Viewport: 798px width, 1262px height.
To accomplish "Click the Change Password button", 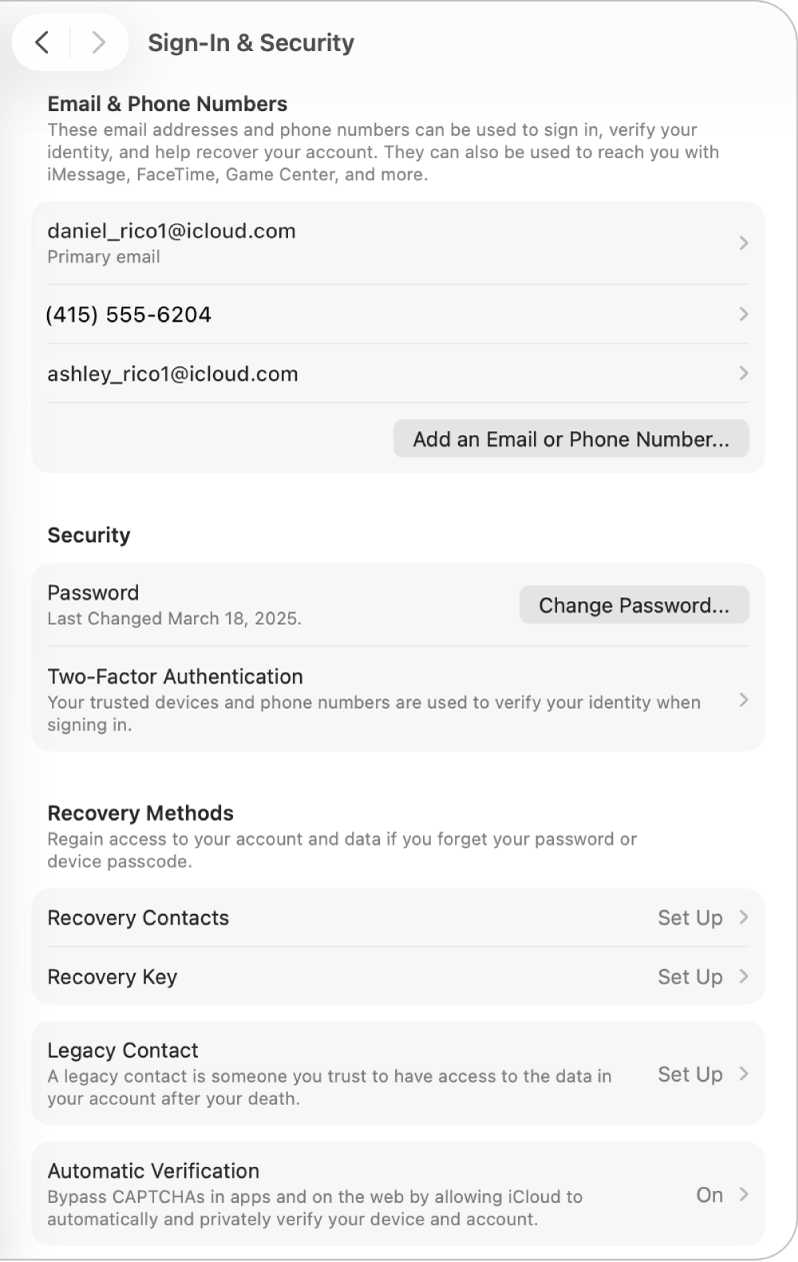I will [x=634, y=604].
